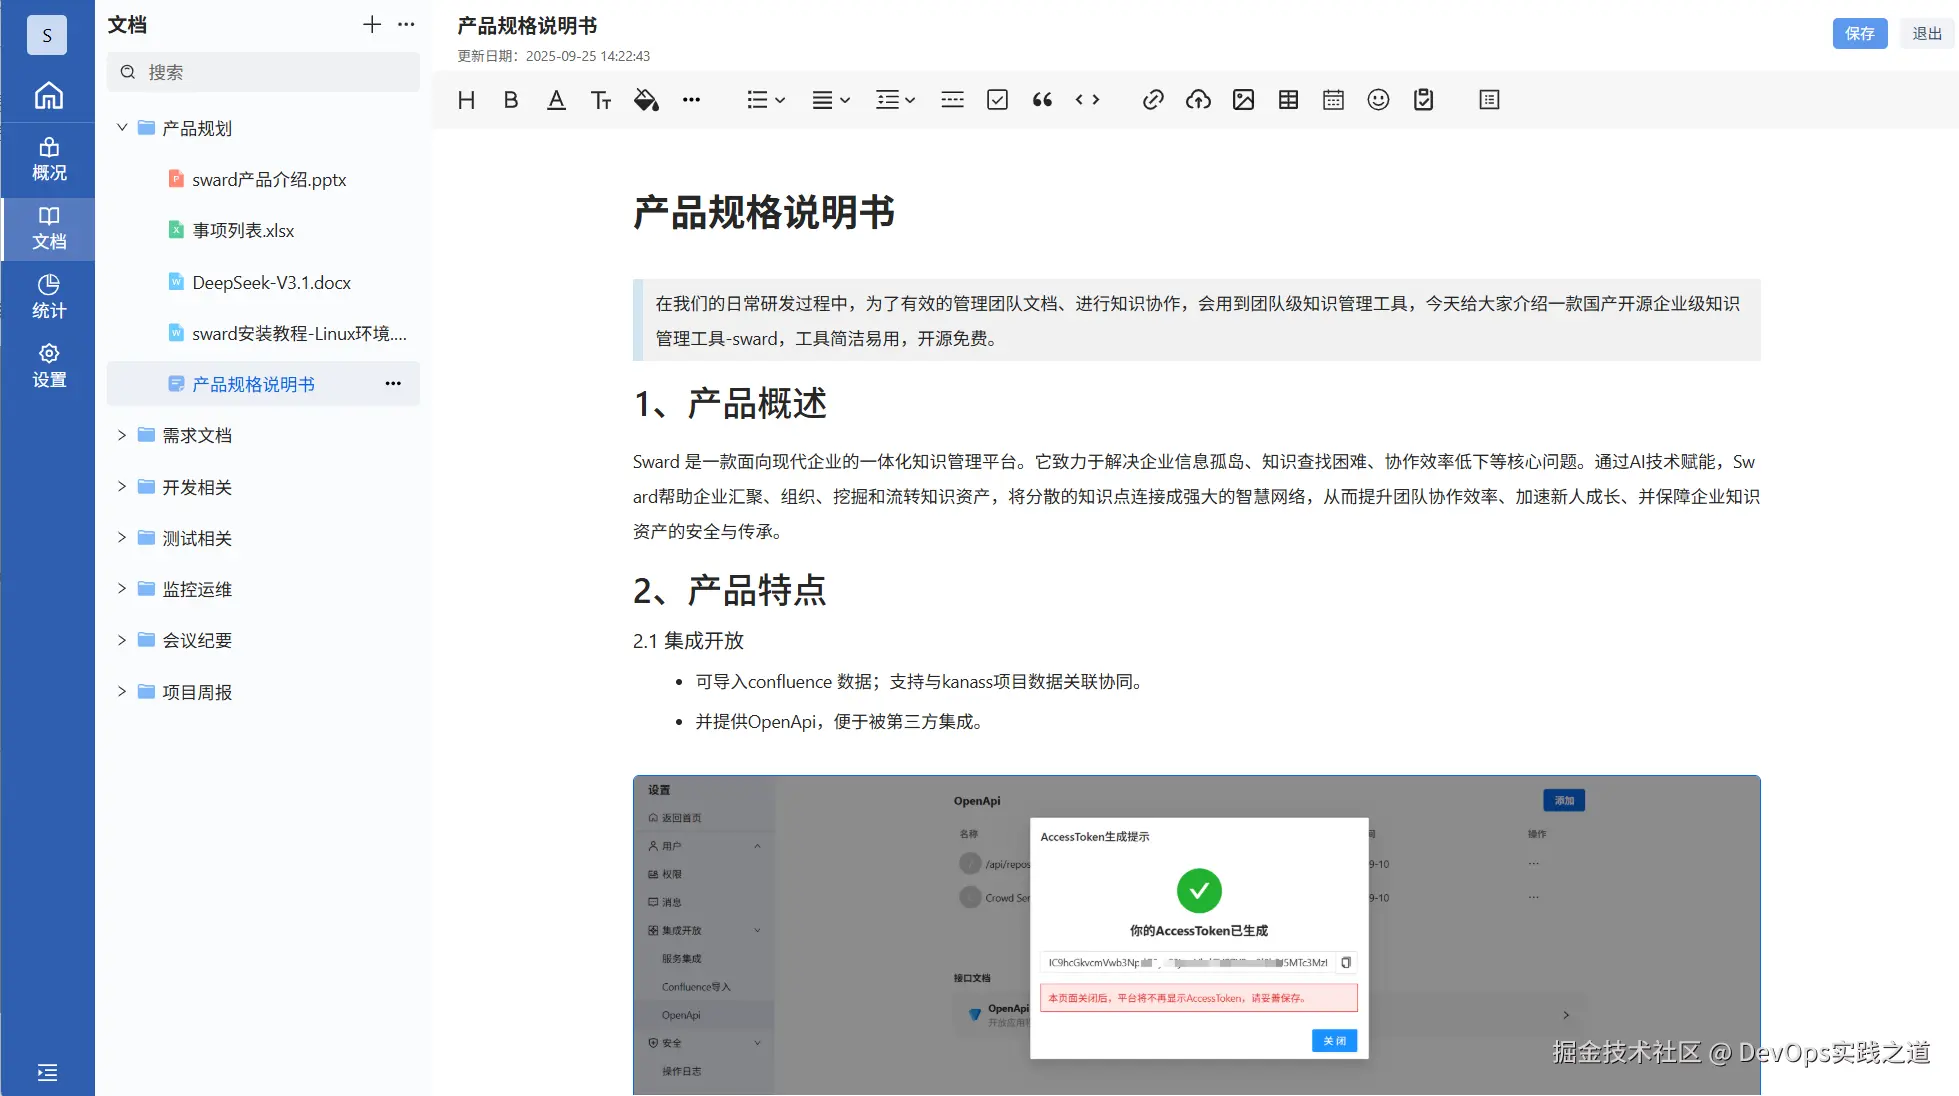Open the image insert tool
Viewport: 1959px width, 1096px height.
coord(1243,99)
